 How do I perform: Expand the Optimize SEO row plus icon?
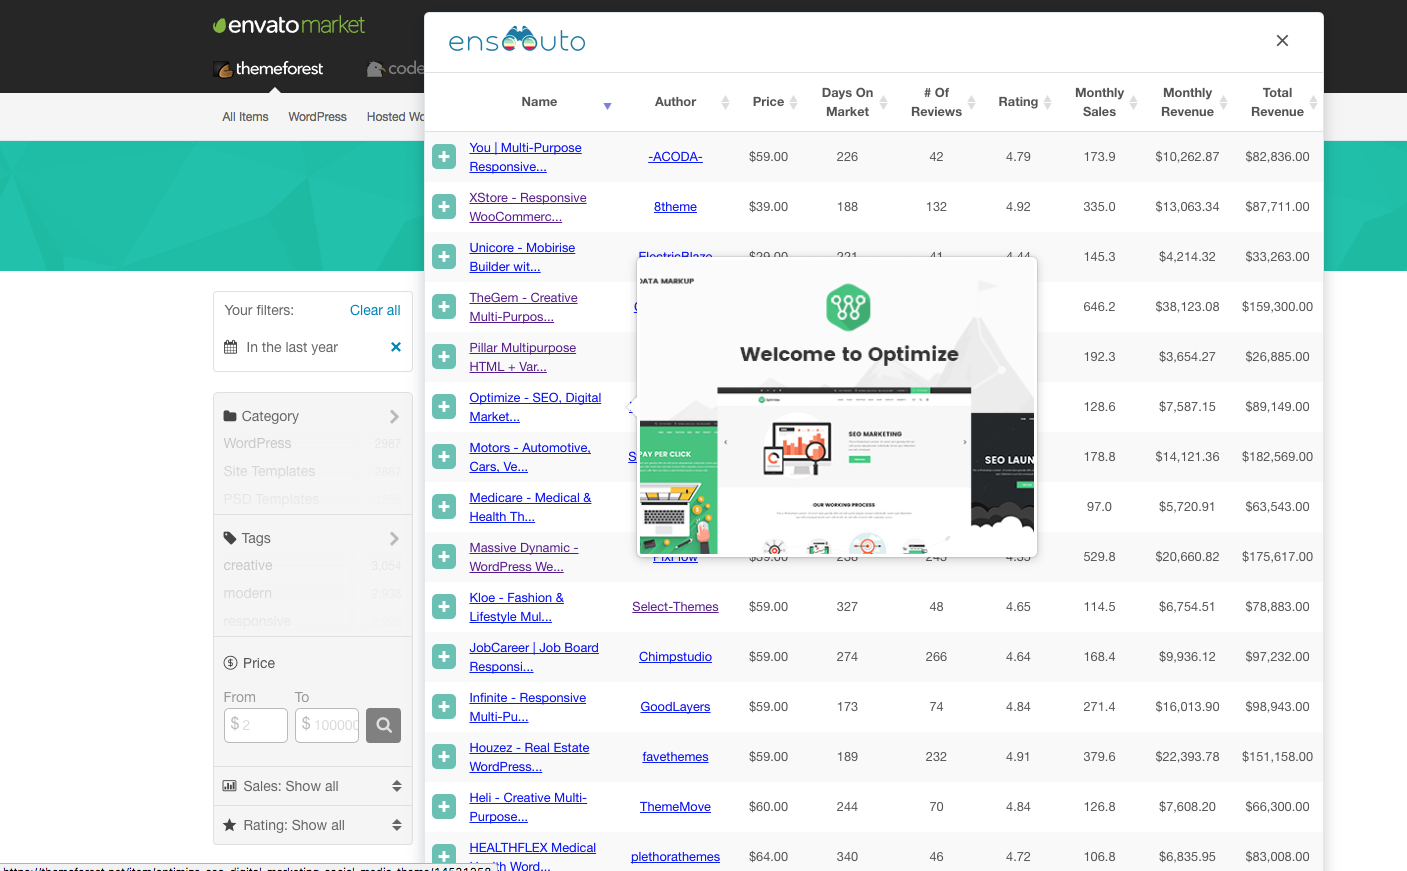pyautogui.click(x=444, y=407)
